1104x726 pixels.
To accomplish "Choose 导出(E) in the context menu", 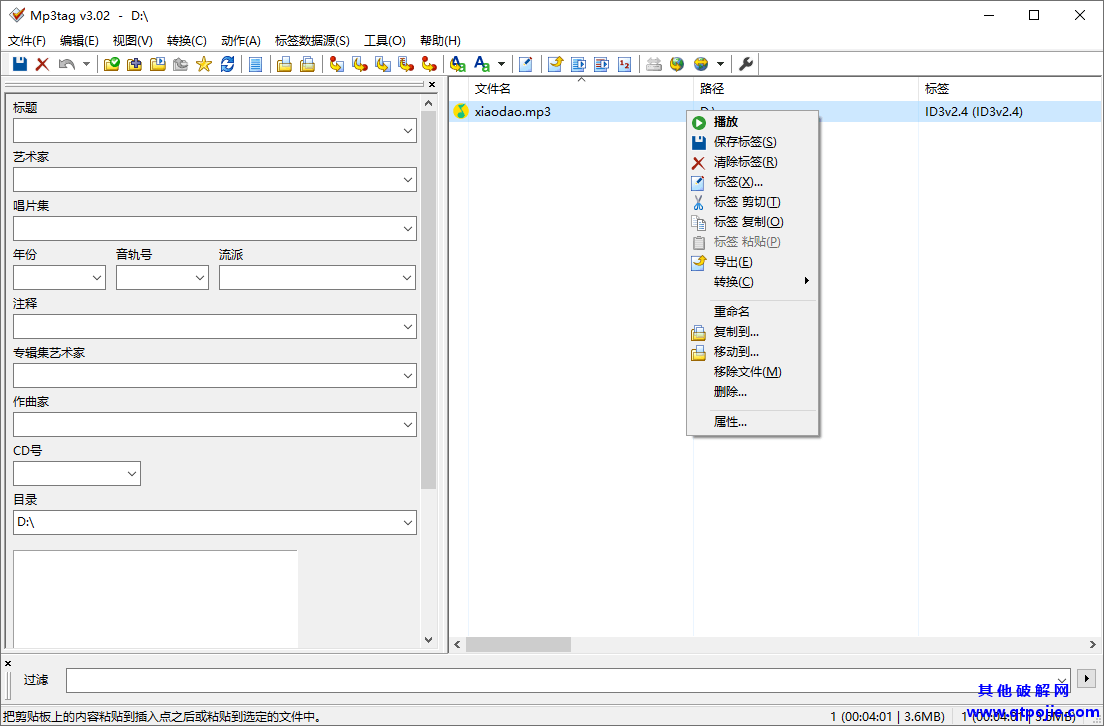I will [x=752, y=262].
